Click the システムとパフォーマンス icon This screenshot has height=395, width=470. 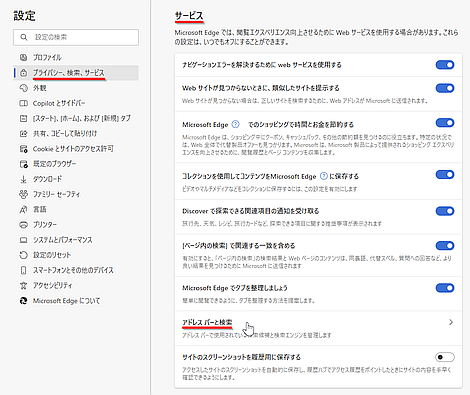23,240
